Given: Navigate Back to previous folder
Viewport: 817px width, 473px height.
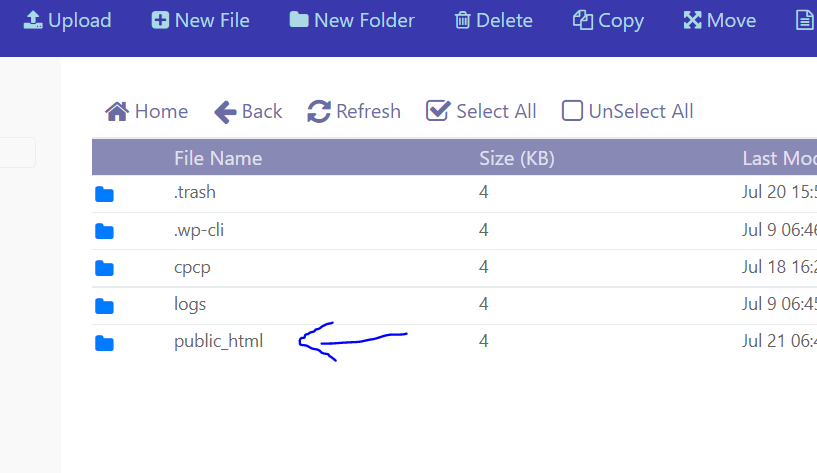Looking at the screenshot, I should pyautogui.click(x=249, y=111).
